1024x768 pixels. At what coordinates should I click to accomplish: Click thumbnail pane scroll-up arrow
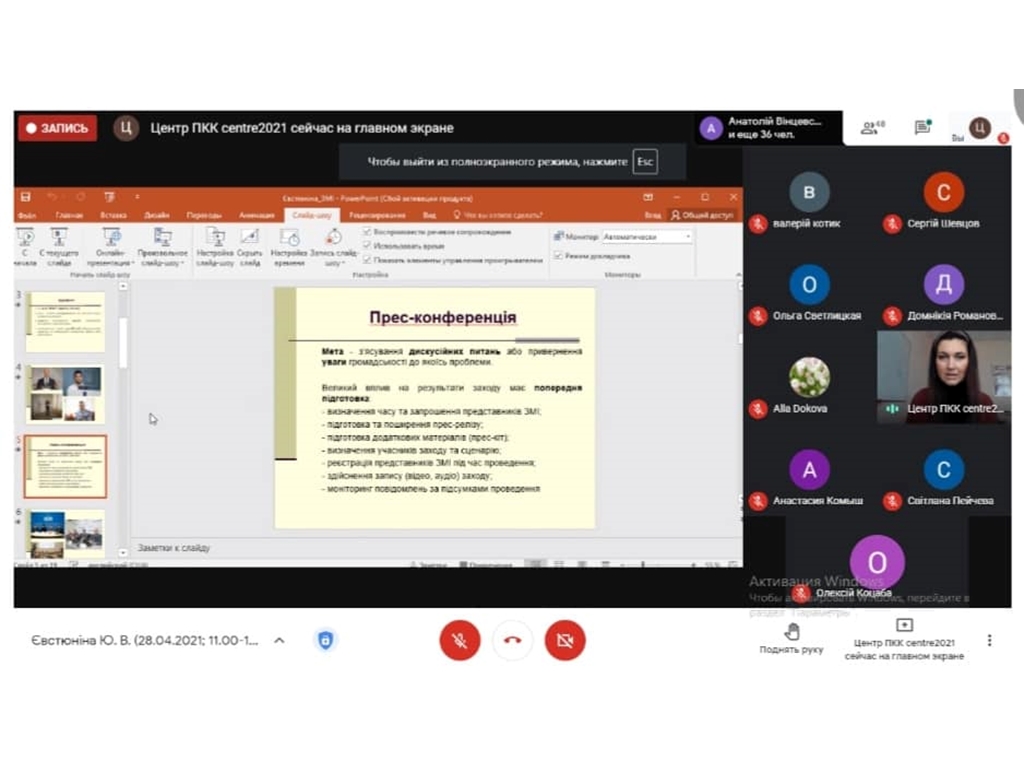pyautogui.click(x=123, y=286)
